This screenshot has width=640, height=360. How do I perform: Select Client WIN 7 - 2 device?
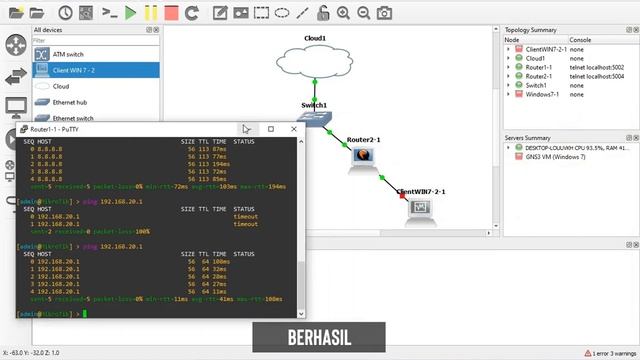click(x=96, y=70)
